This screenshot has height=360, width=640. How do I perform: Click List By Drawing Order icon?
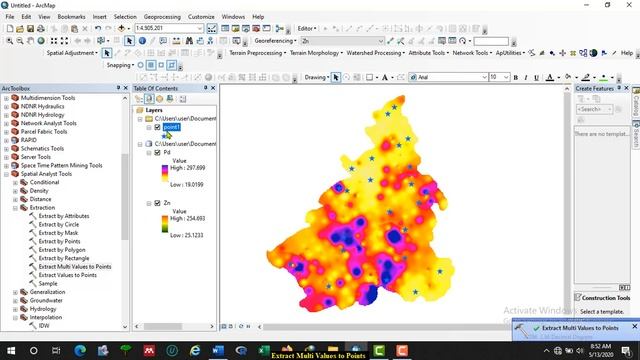[x=139, y=99]
